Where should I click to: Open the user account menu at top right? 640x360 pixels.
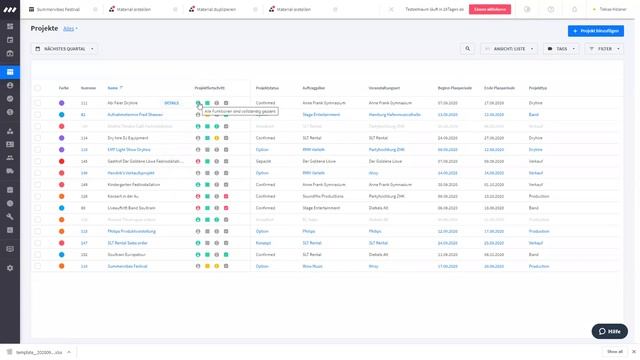[610, 9]
